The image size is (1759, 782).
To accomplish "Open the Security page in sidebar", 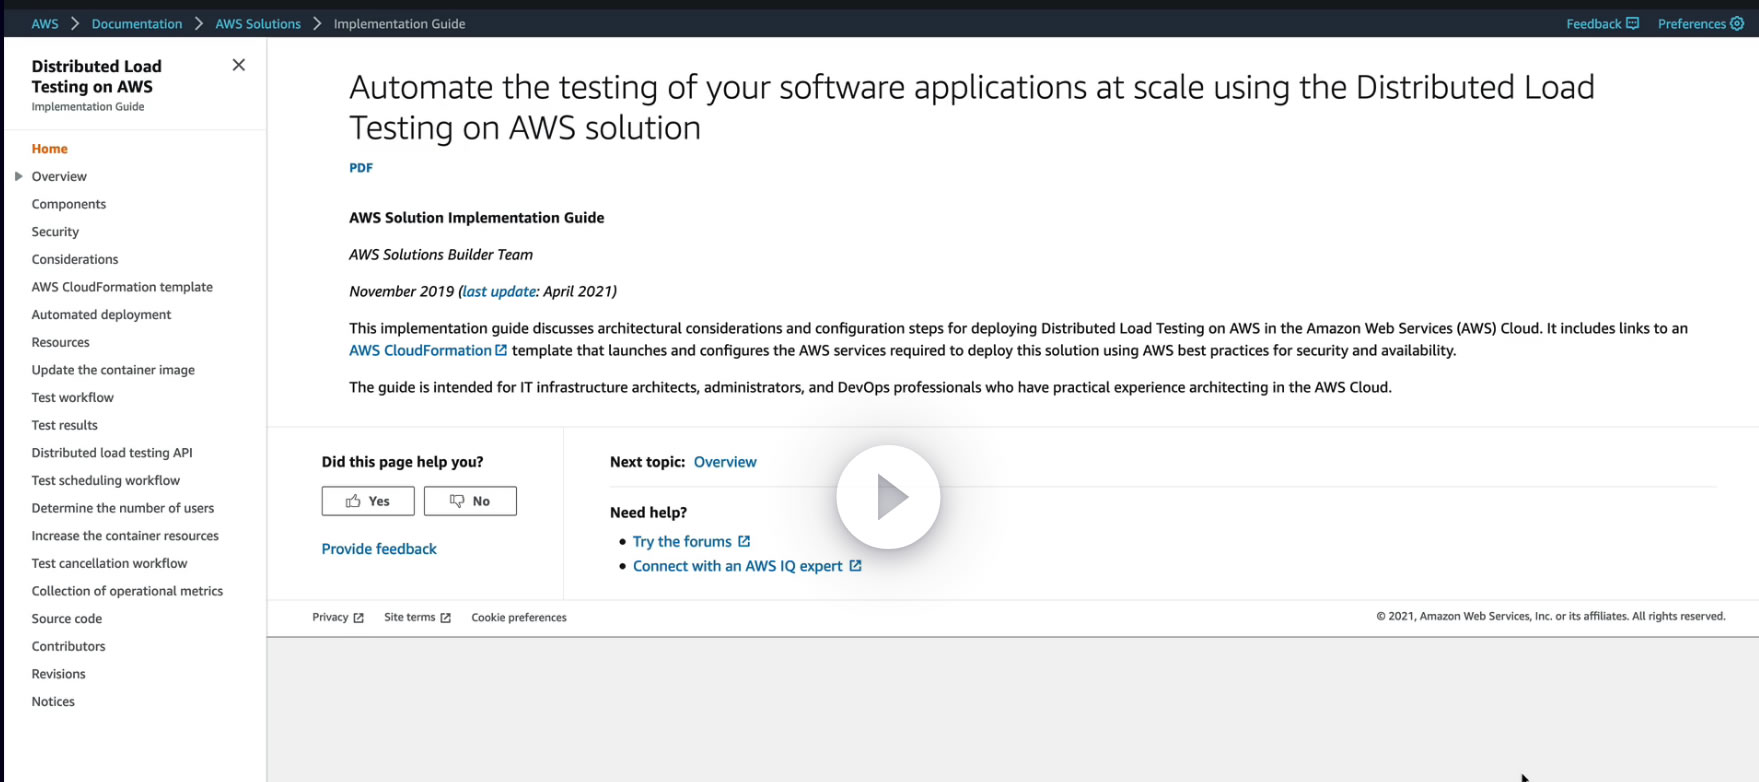I will [55, 232].
